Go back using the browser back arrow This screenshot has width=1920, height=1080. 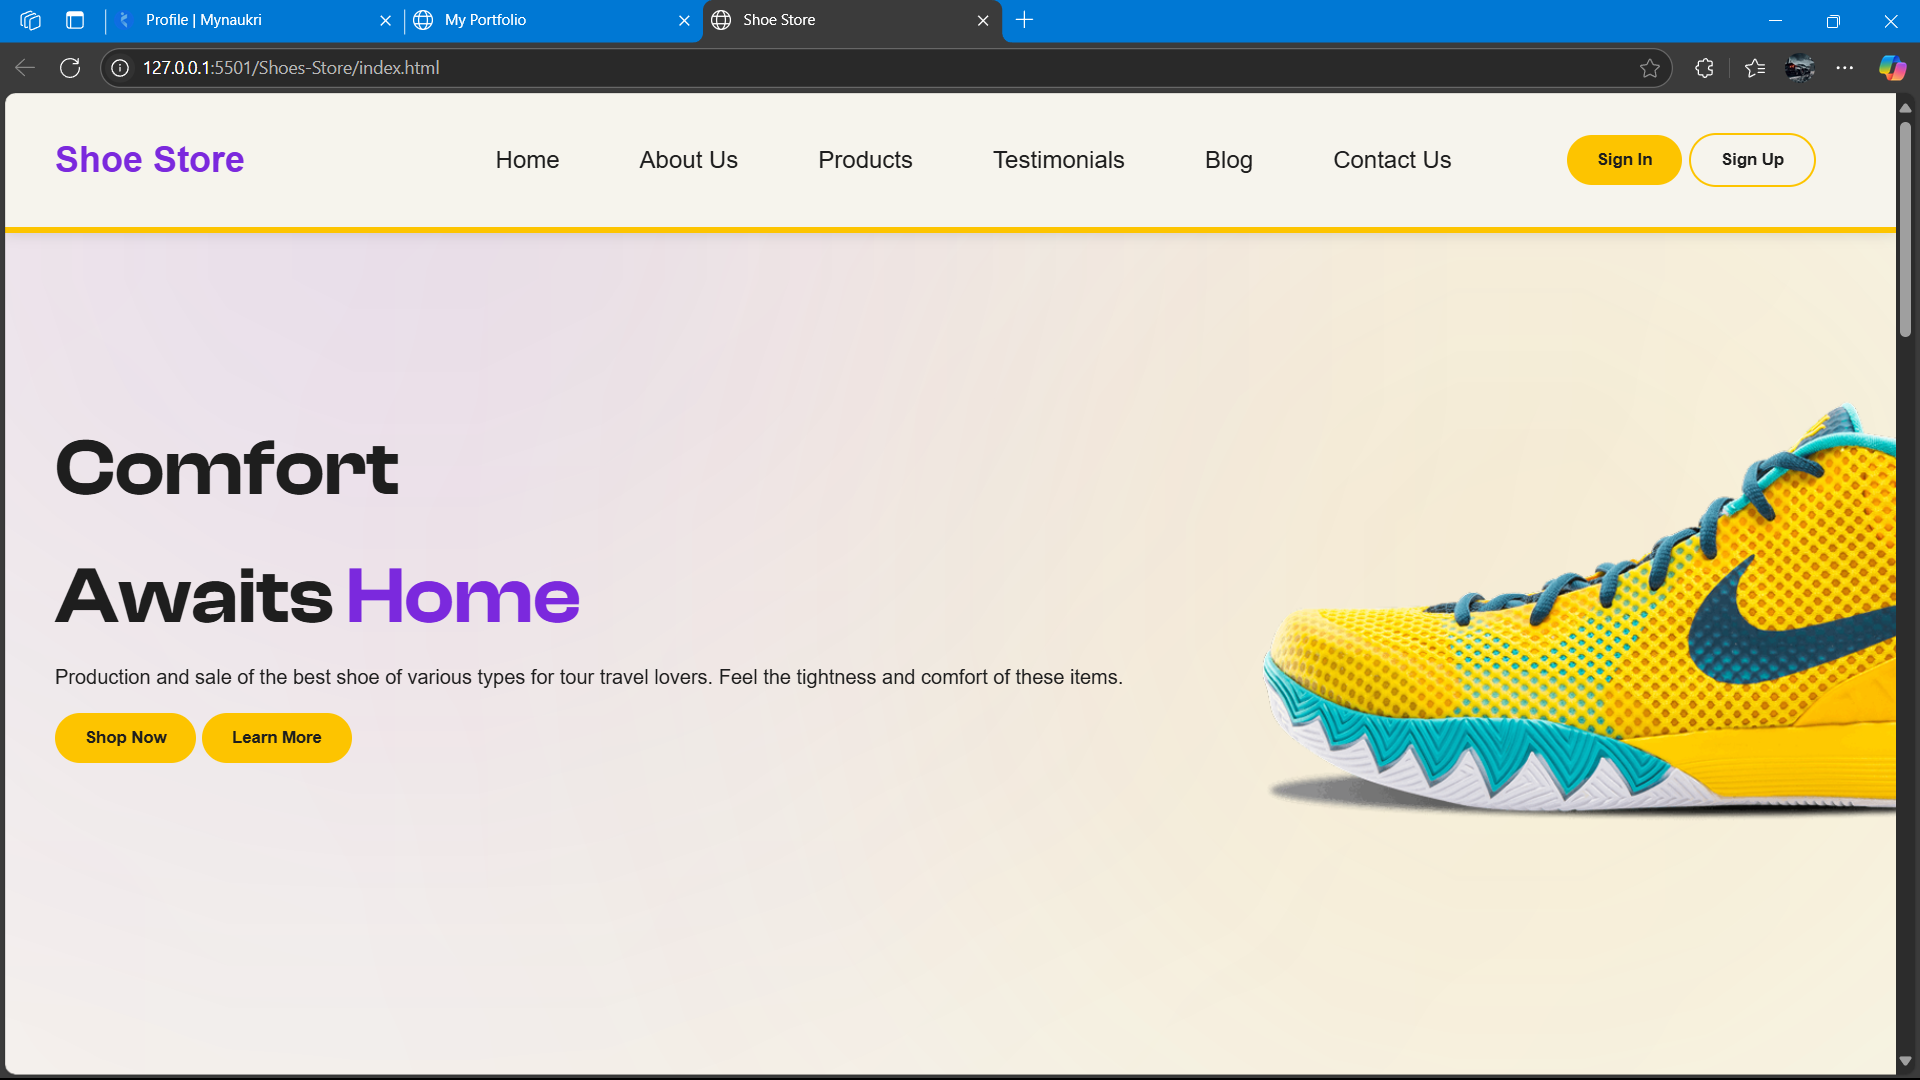pyautogui.click(x=25, y=68)
